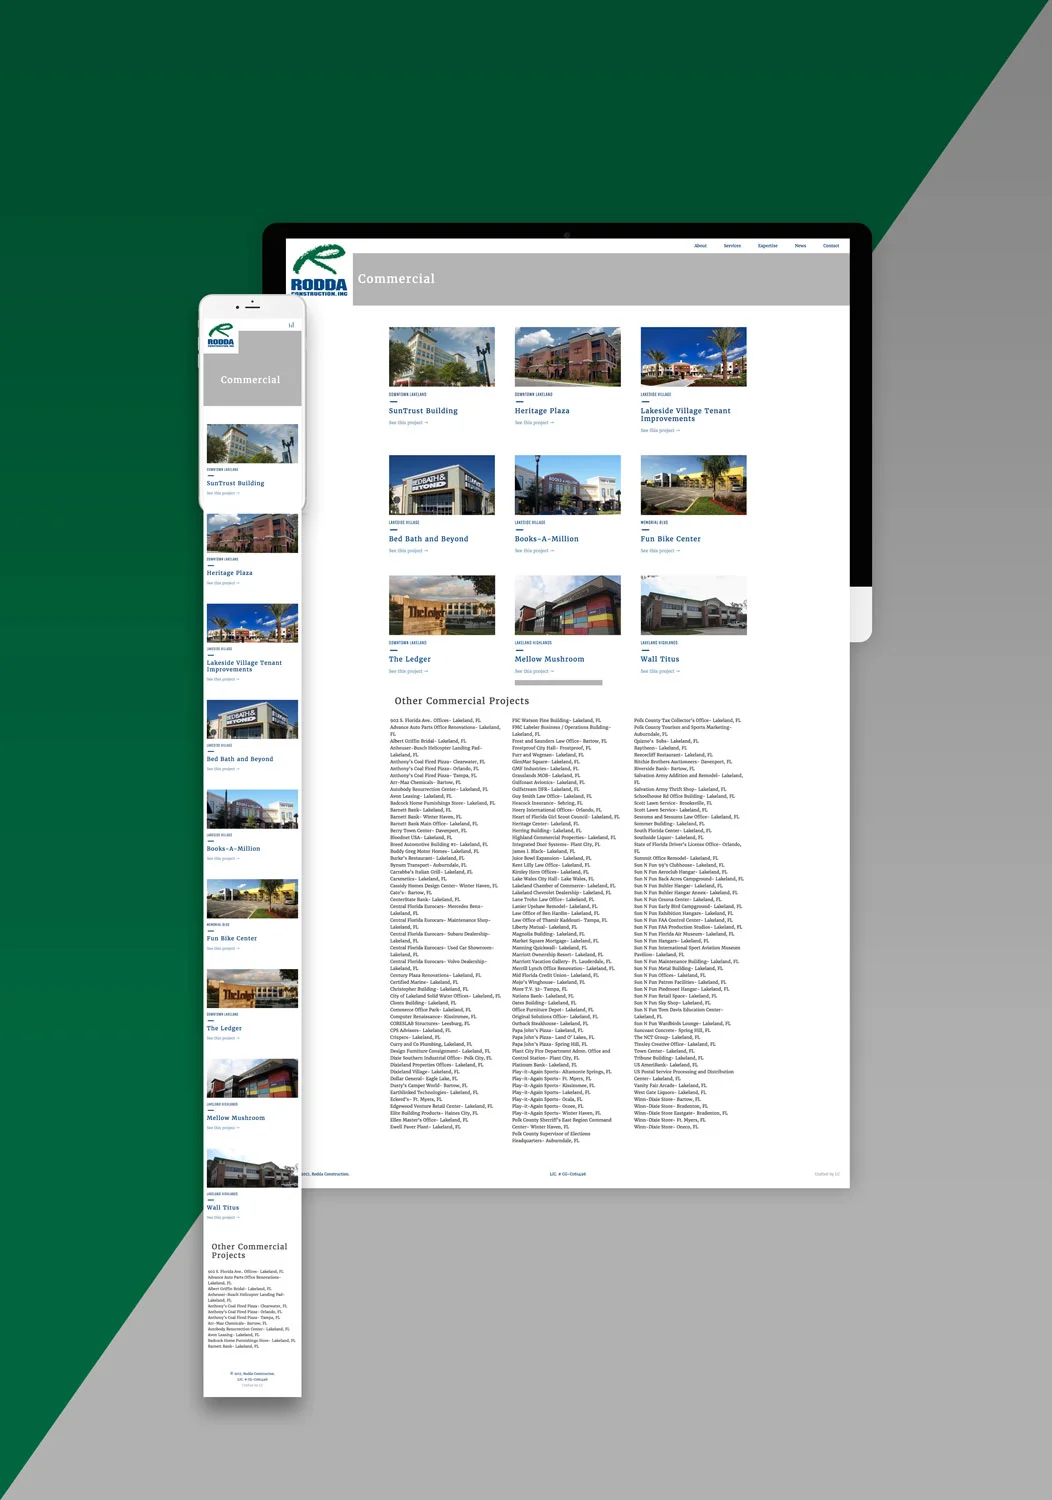Click 'See this project' under desktop Books-A-Million

[x=534, y=551]
